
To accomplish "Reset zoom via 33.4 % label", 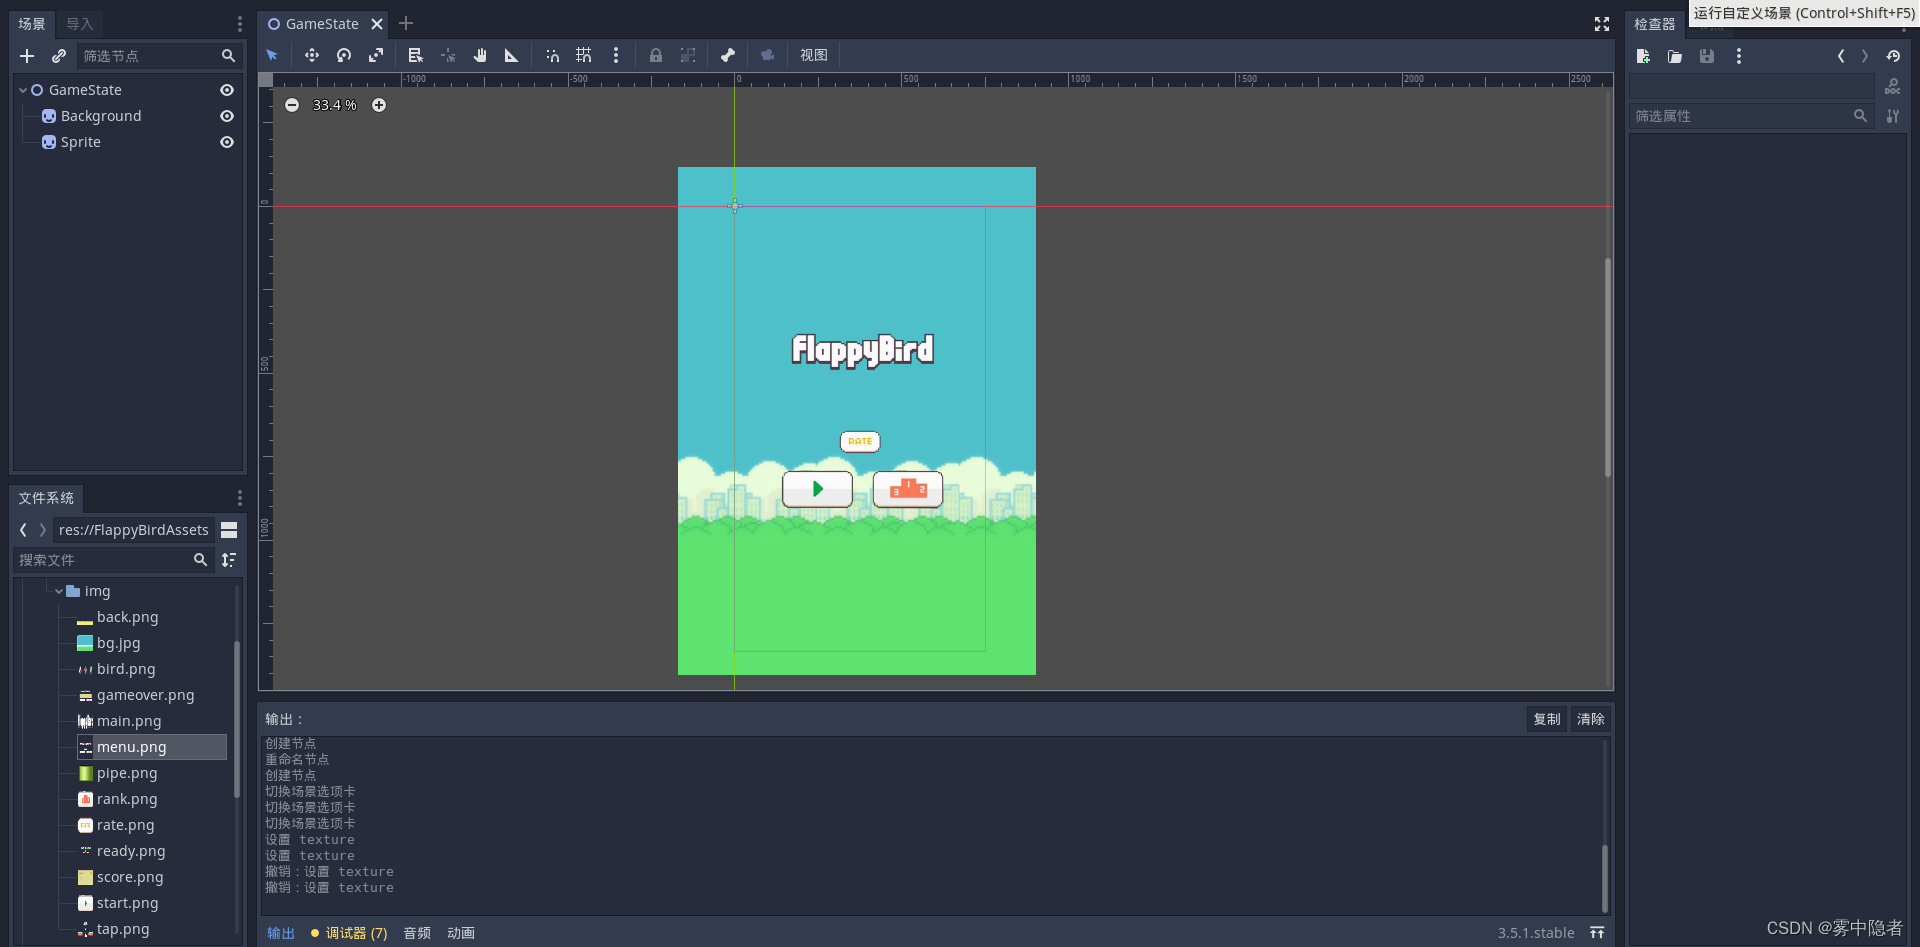I will tap(335, 105).
